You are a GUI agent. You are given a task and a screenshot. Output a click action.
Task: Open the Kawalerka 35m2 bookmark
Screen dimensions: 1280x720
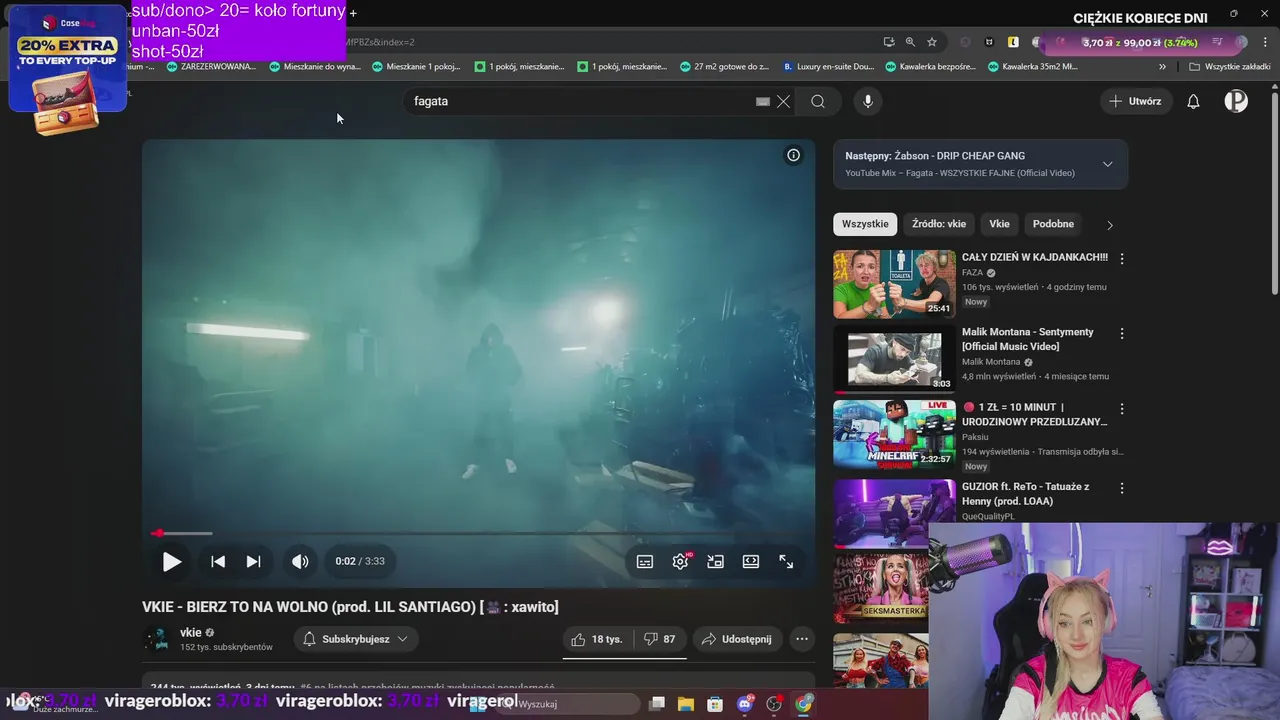click(x=1032, y=67)
